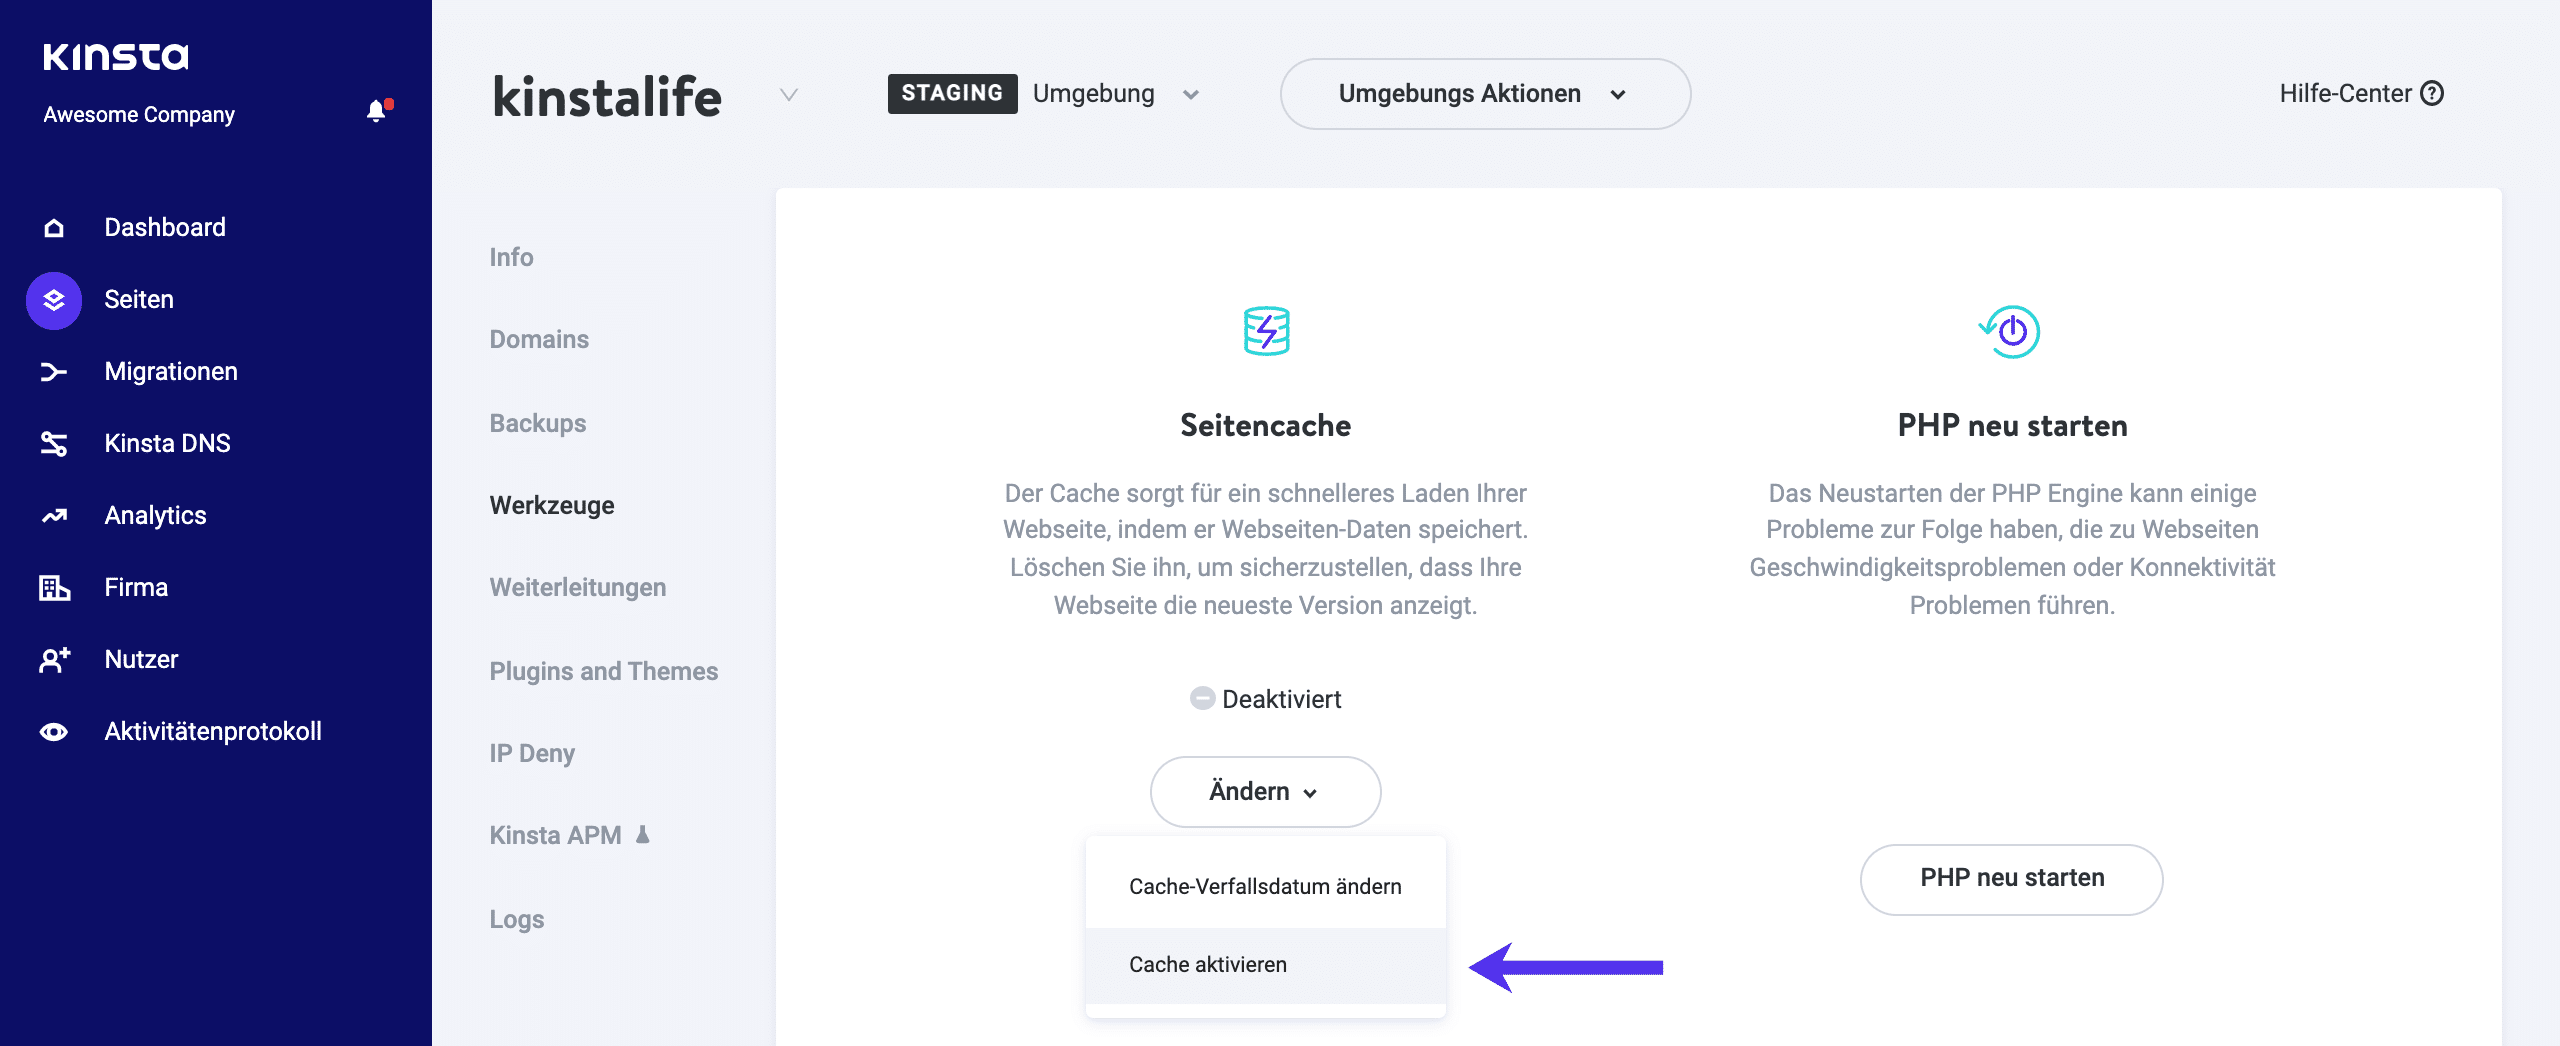Click the Nutzer add-user icon
Viewport: 2560px width, 1046px height.
pos(53,659)
